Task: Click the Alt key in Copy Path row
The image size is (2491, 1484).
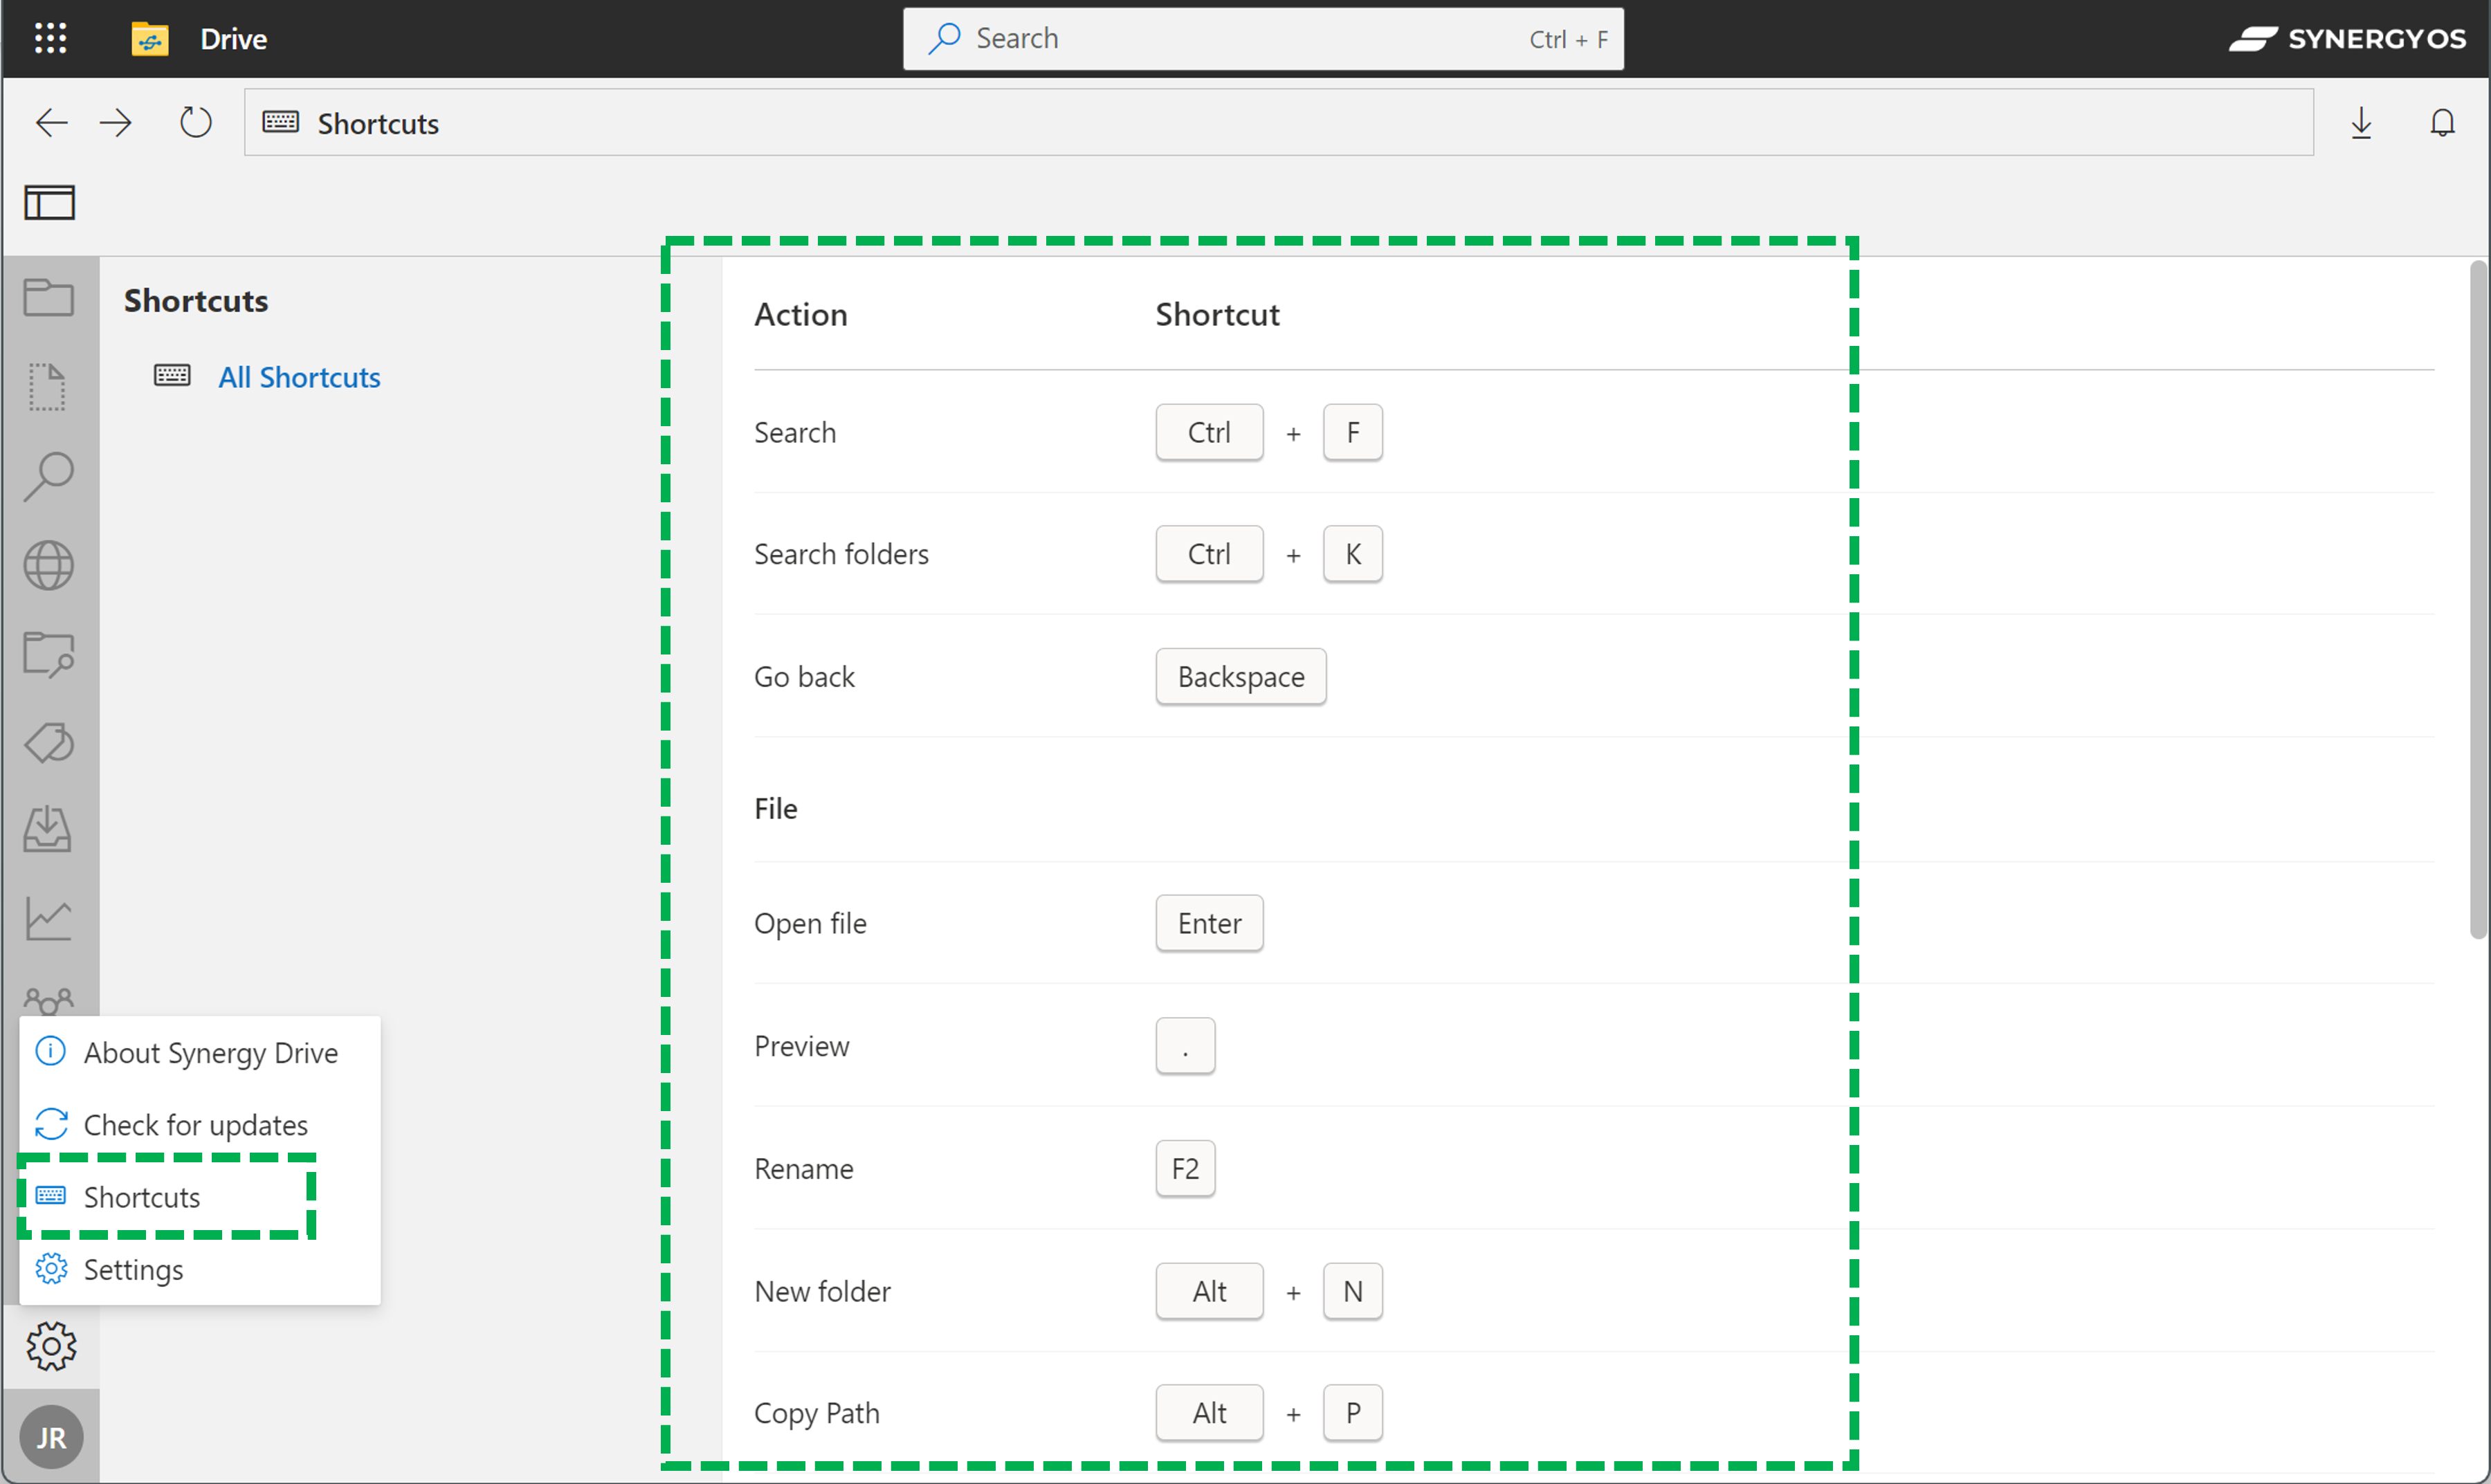Action: click(1209, 1413)
